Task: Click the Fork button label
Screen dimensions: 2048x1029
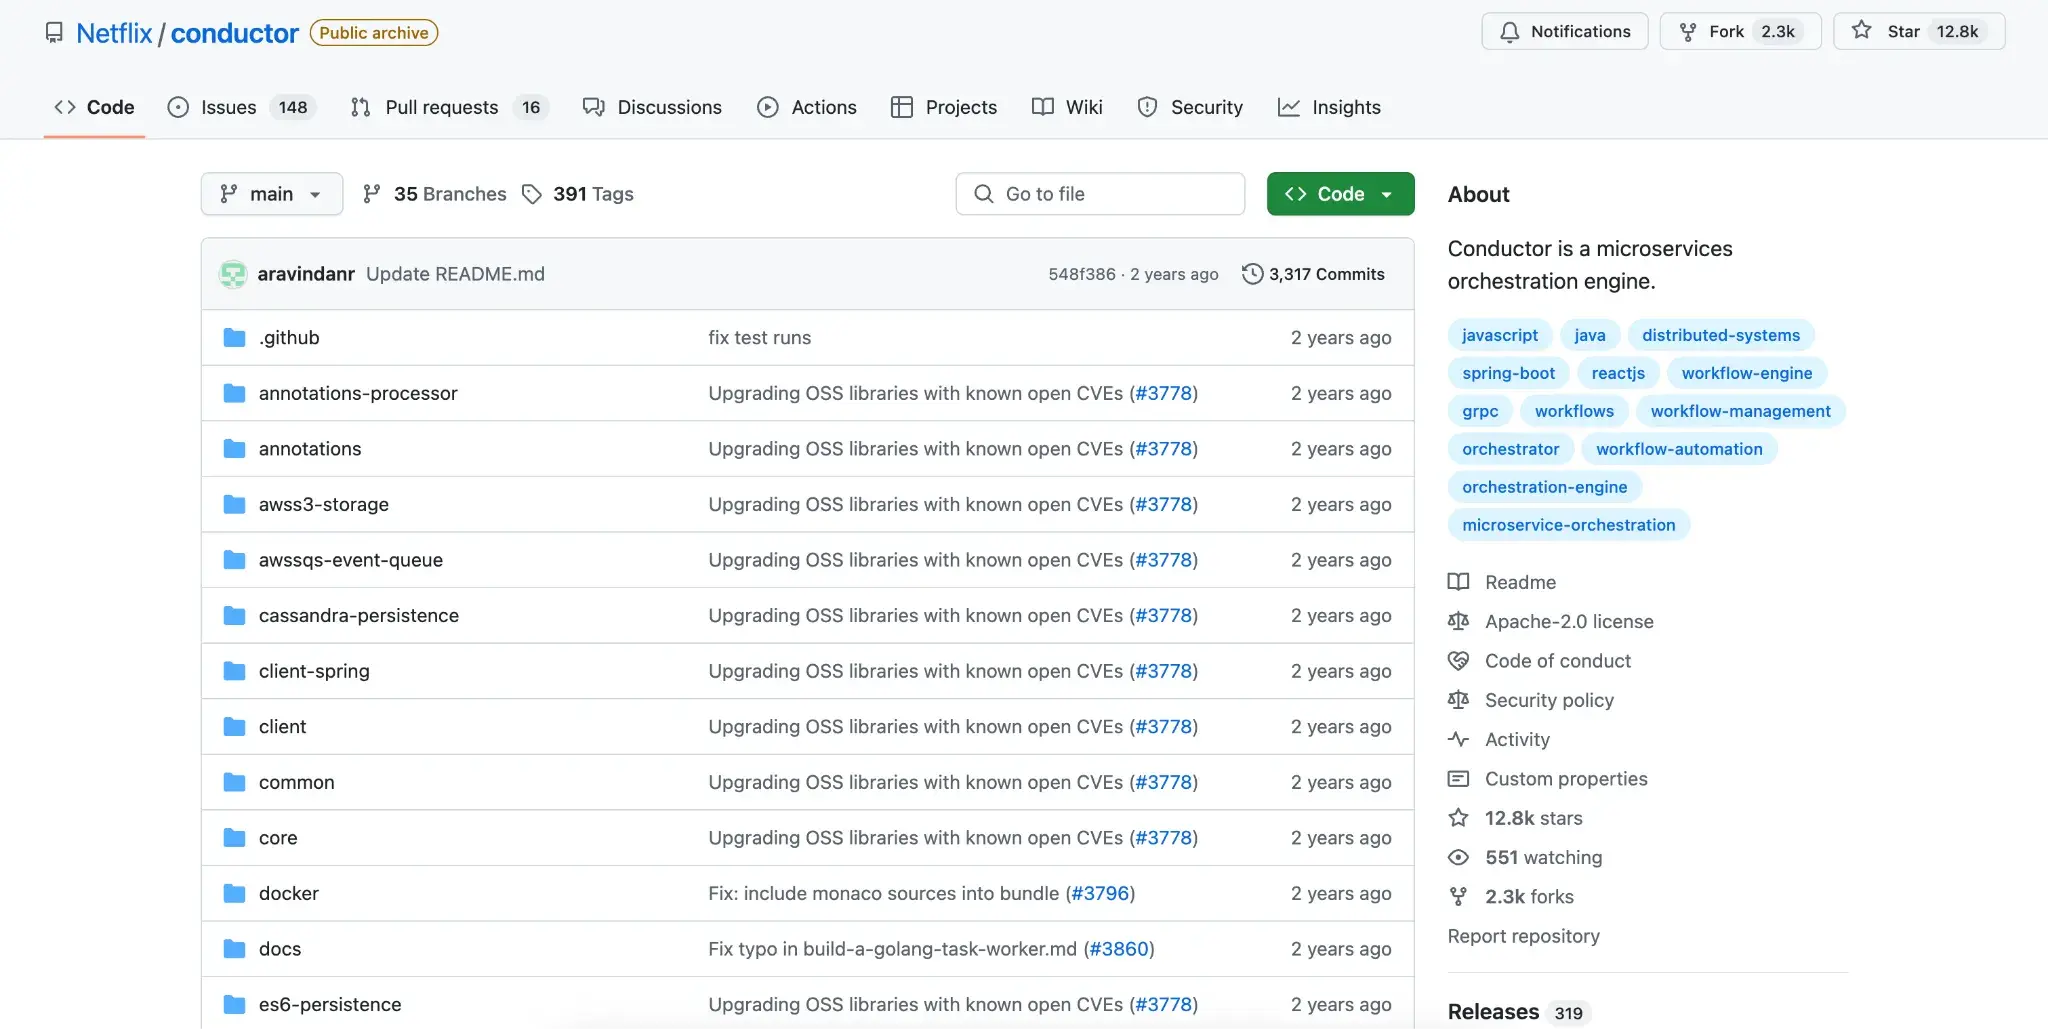Action: [x=1726, y=32]
